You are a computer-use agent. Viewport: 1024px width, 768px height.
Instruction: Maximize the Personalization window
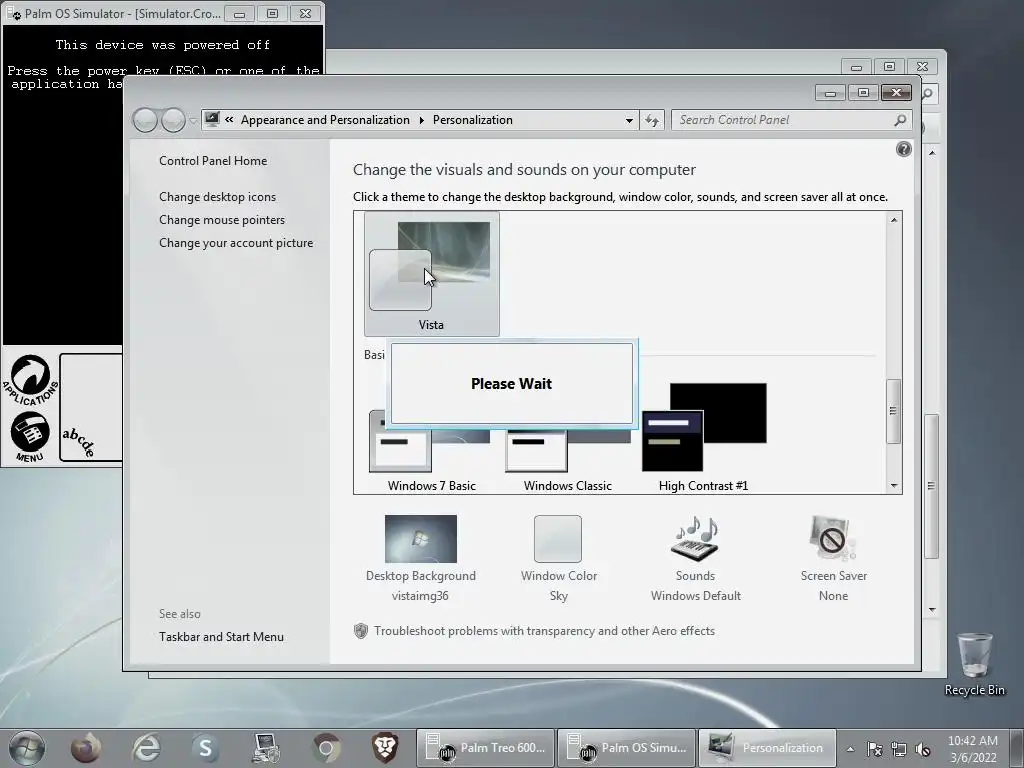863,93
